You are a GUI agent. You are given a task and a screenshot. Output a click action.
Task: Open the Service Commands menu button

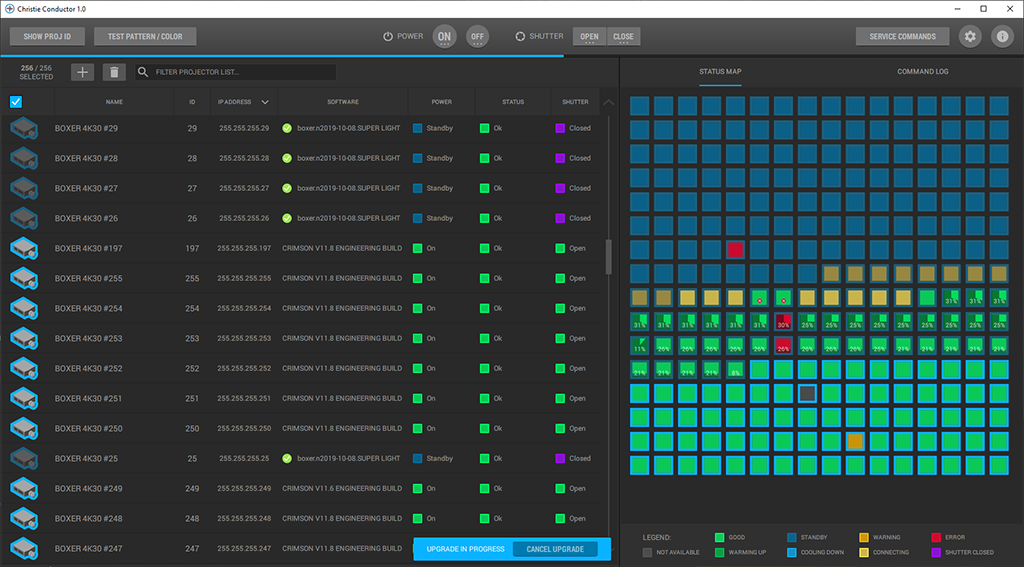(902, 37)
